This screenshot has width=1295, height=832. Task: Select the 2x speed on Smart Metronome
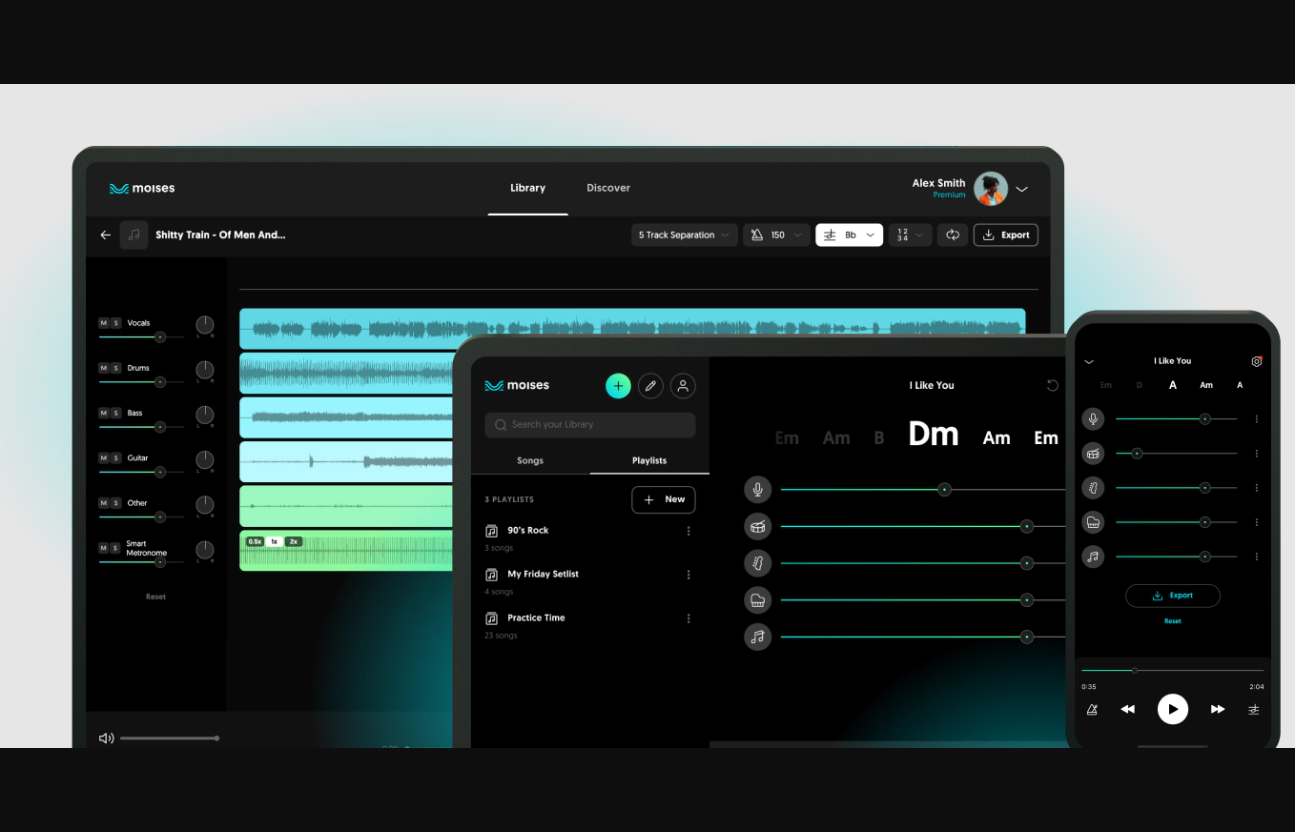[x=293, y=541]
